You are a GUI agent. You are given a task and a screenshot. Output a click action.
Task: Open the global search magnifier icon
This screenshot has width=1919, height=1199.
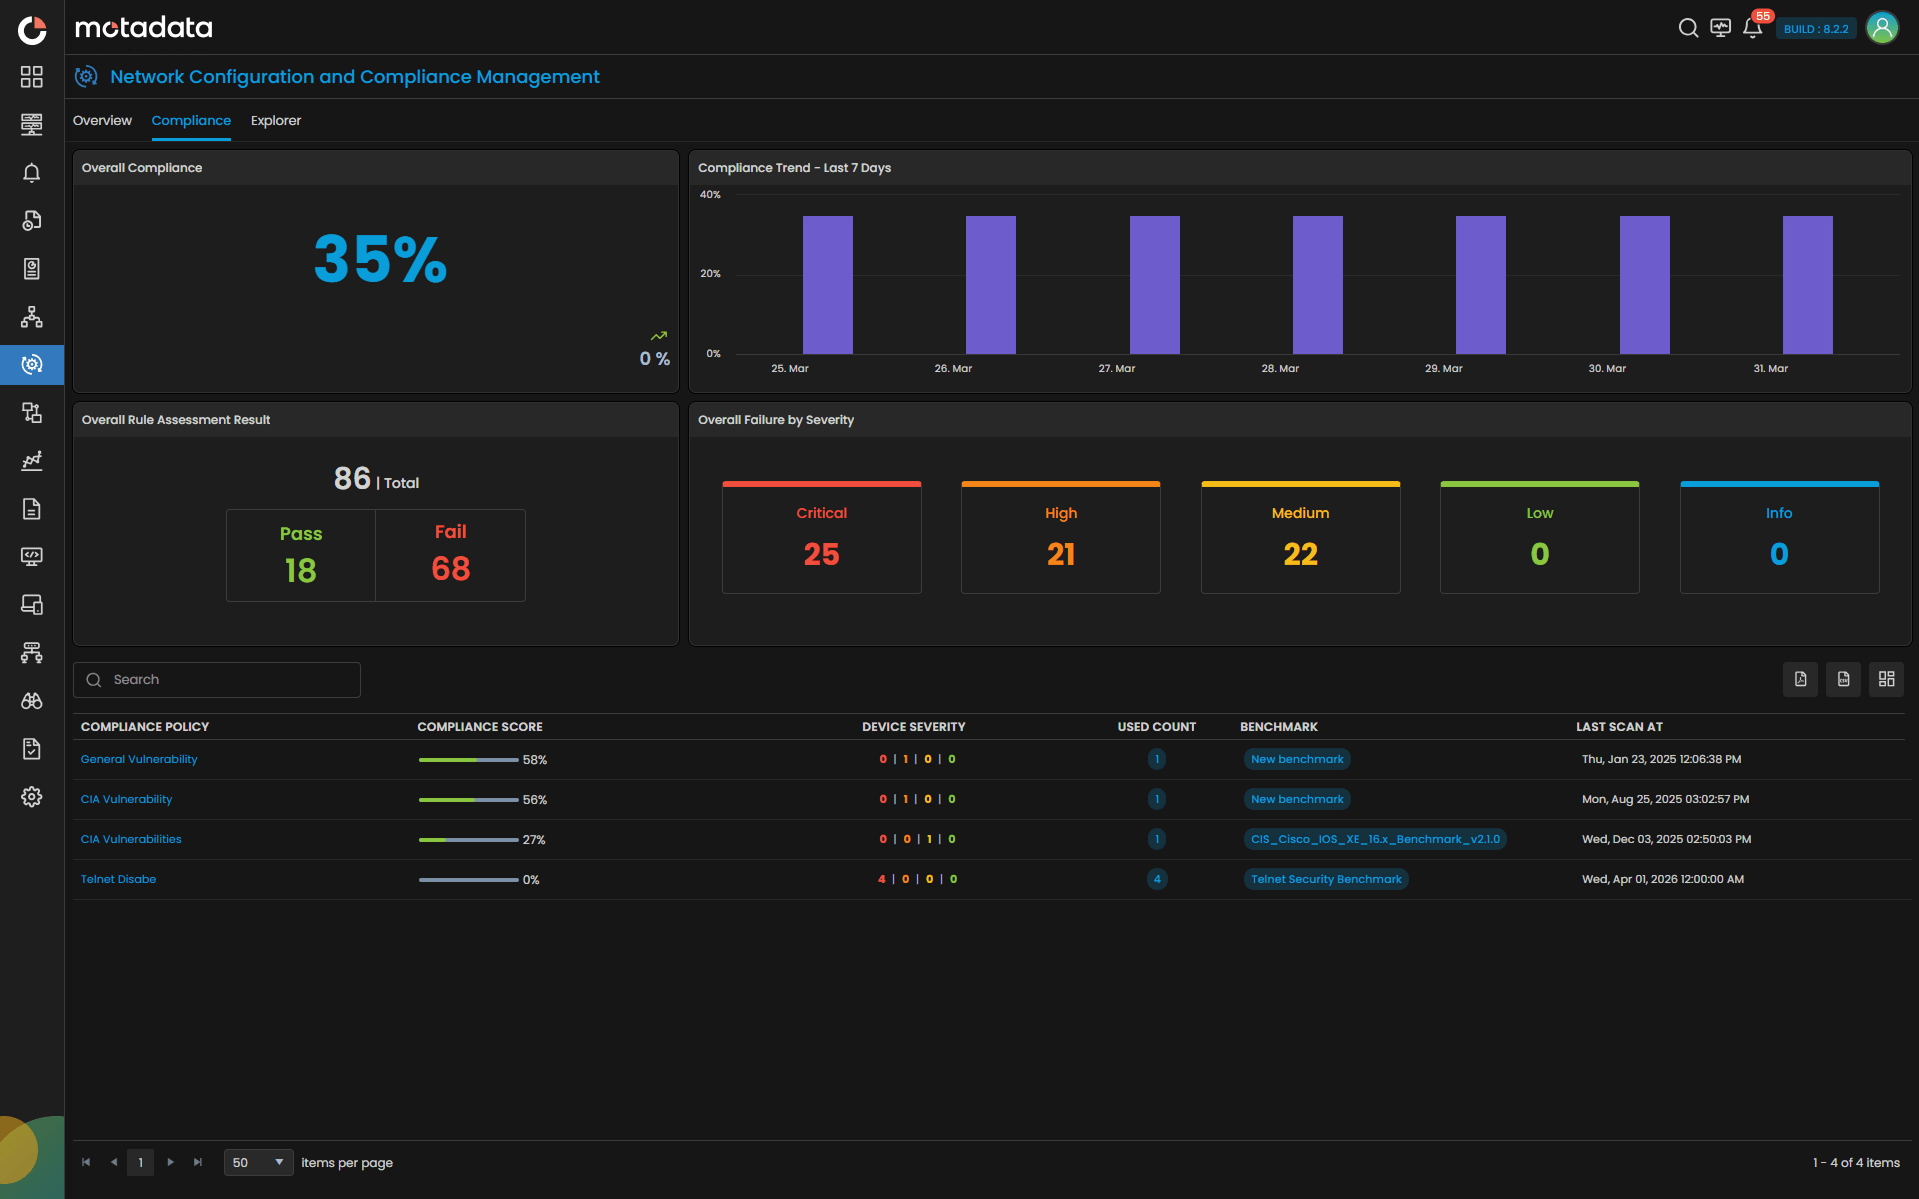coord(1688,28)
